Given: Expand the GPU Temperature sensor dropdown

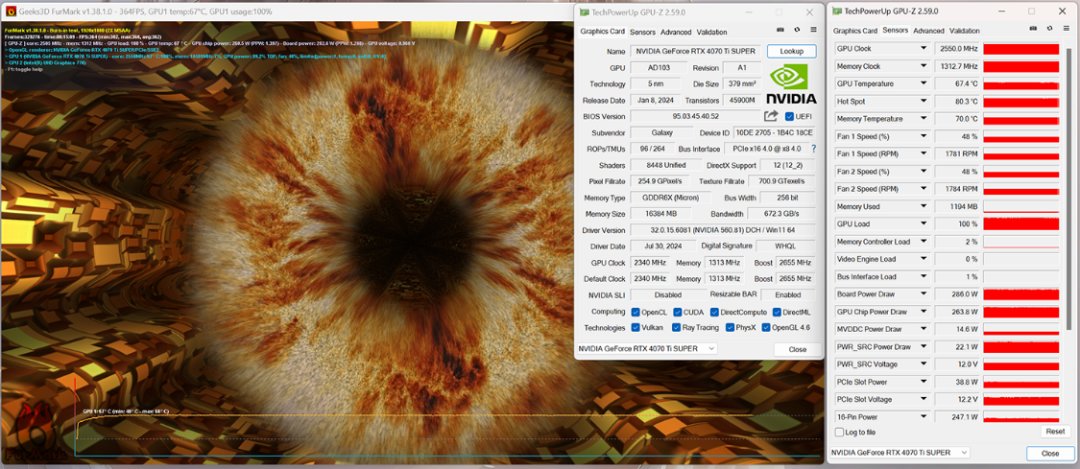Looking at the screenshot, I should [925, 84].
